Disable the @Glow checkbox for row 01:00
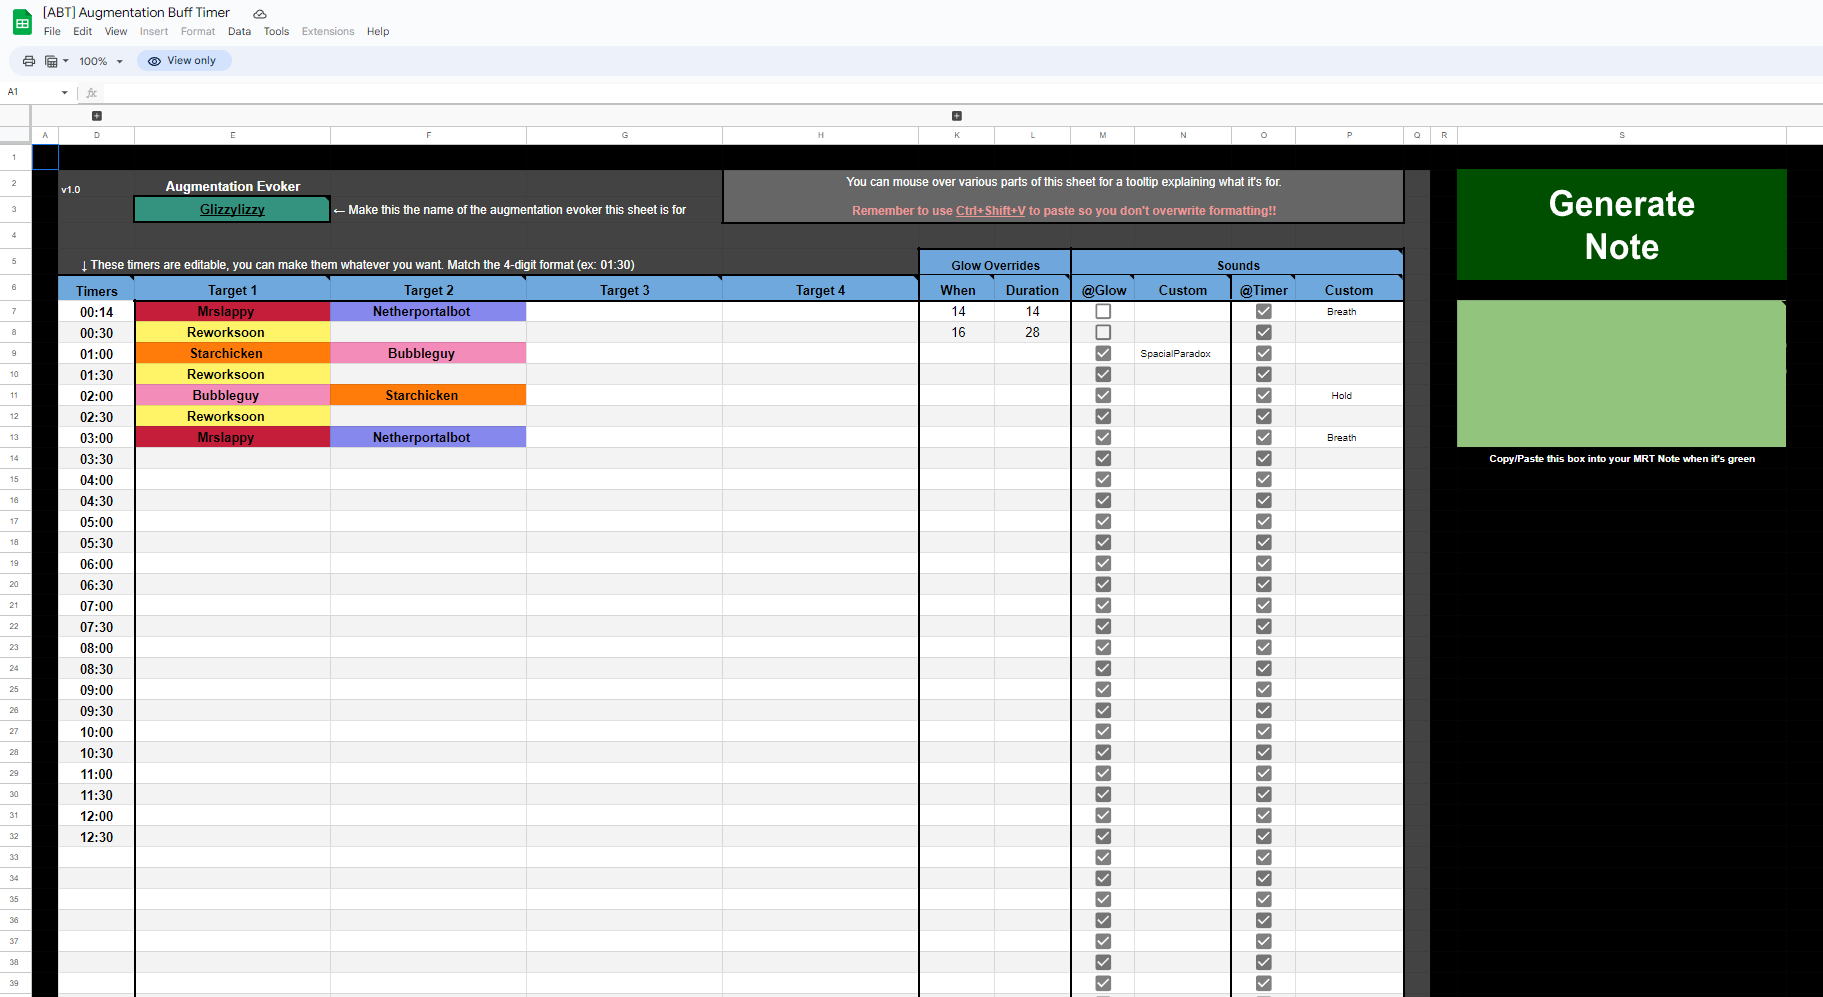 coord(1103,353)
